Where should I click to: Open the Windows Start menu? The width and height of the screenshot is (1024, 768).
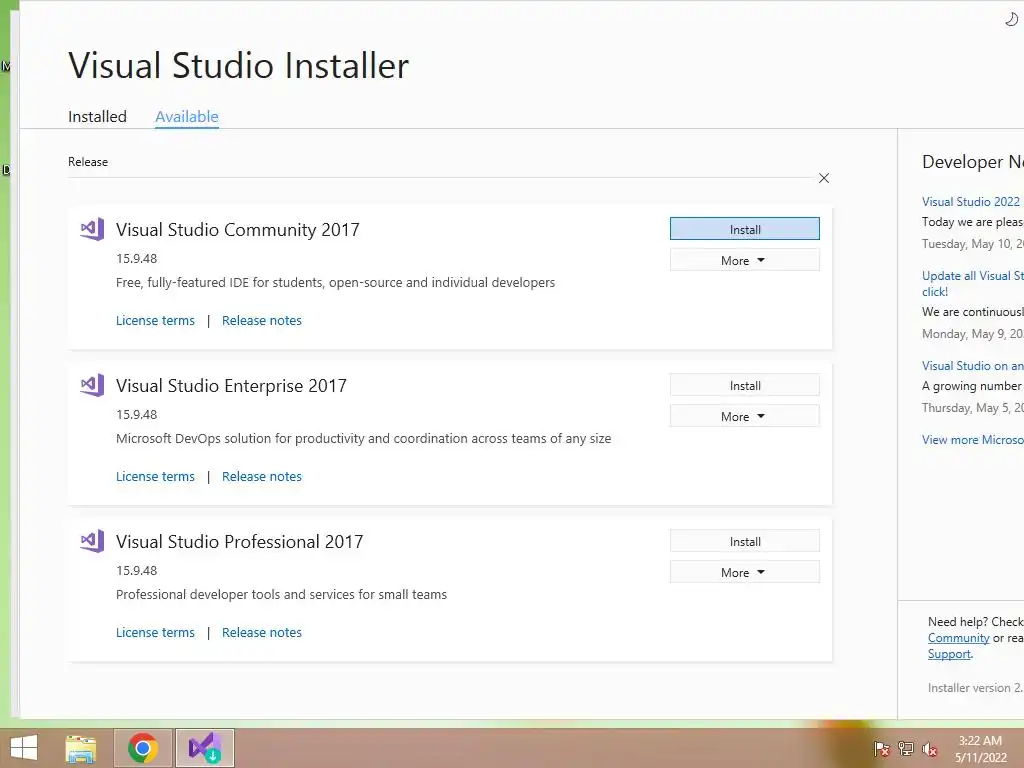tap(24, 748)
